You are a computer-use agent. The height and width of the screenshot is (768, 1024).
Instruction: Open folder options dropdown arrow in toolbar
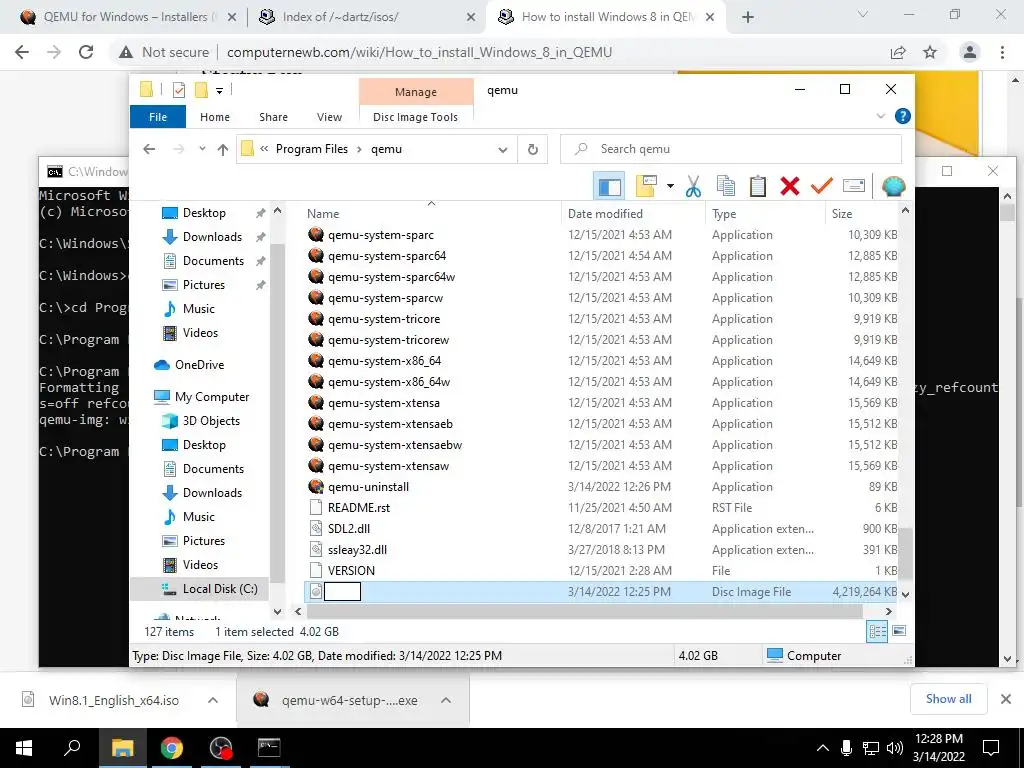(x=670, y=186)
